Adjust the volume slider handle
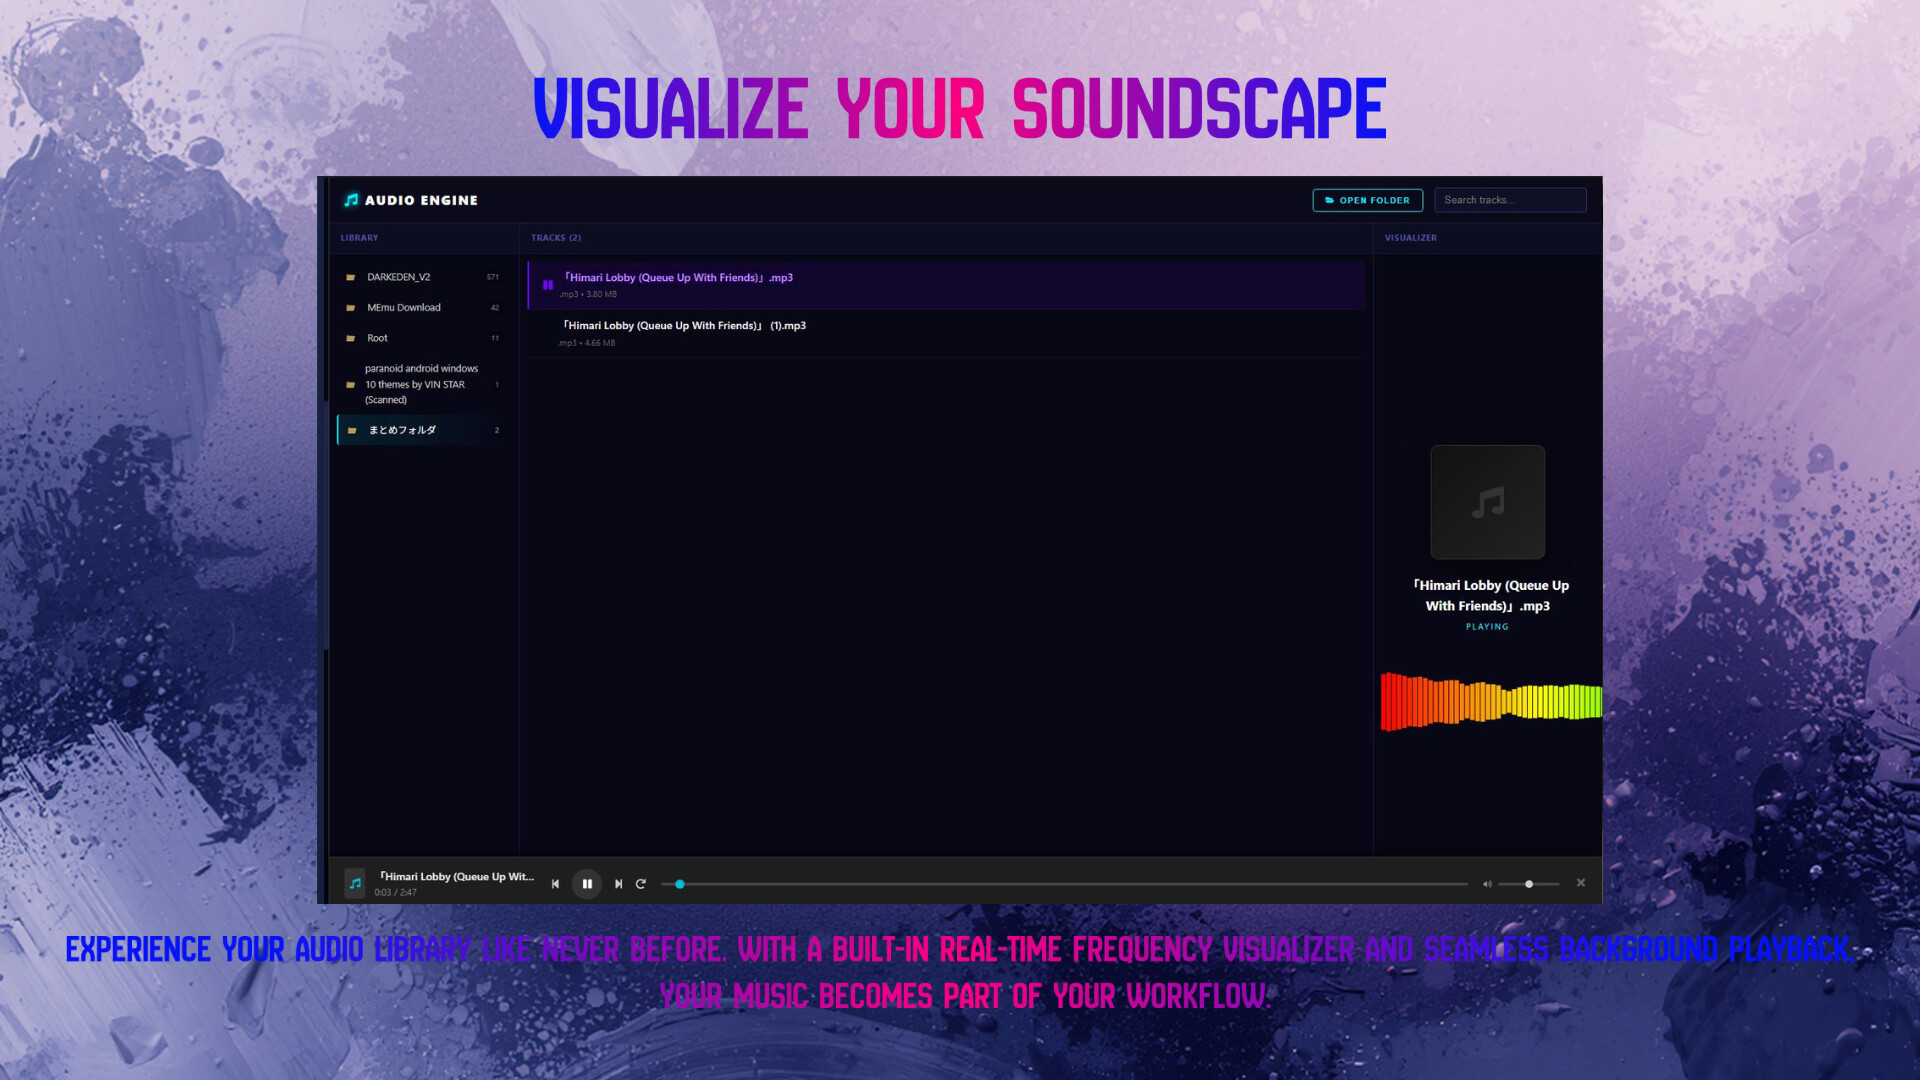The height and width of the screenshot is (1080, 1920). (x=1529, y=884)
